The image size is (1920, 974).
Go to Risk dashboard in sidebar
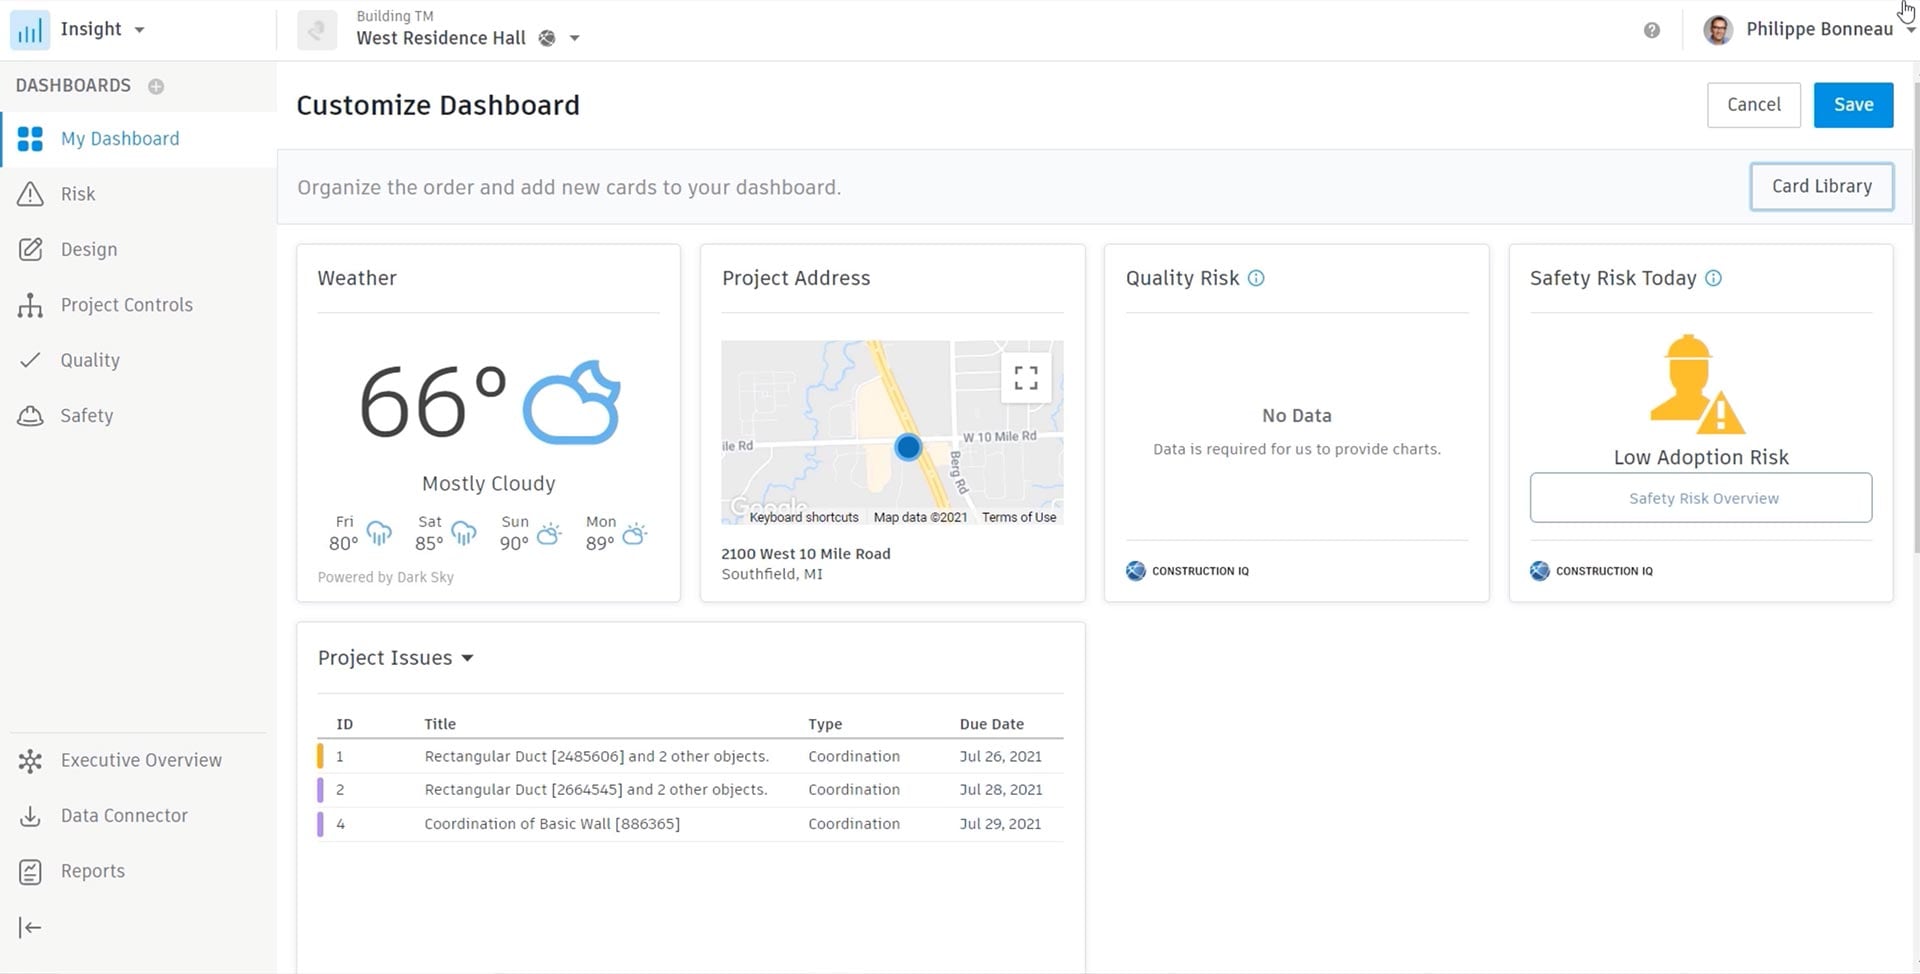click(x=78, y=194)
